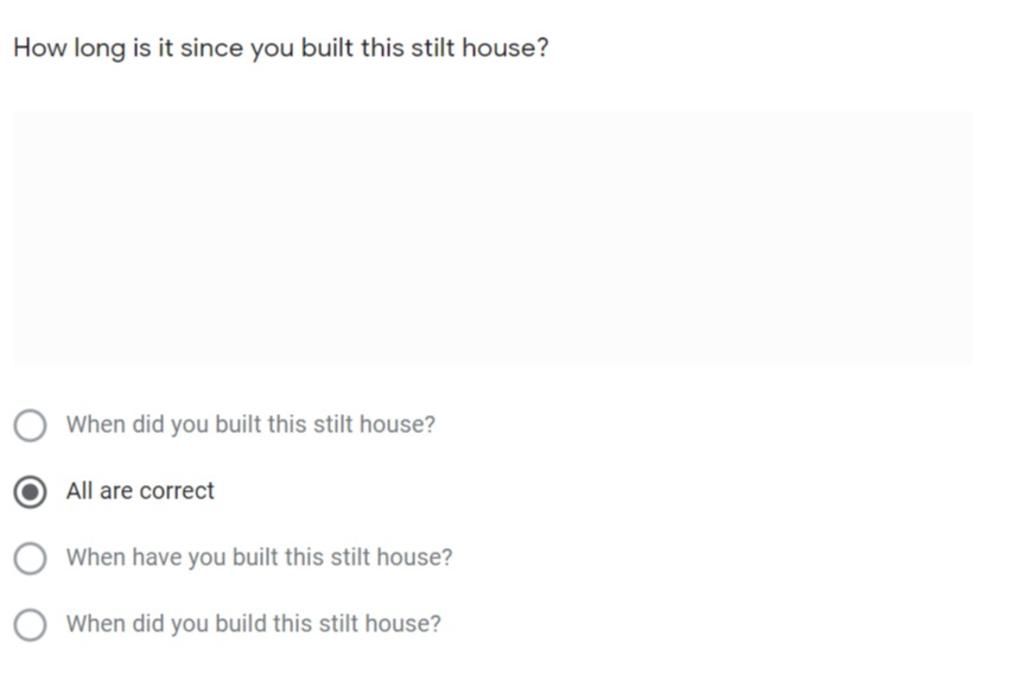Screen dimensions: 1024x694
Task: Choose the "When have you built" radio circle
Action: coord(30,558)
